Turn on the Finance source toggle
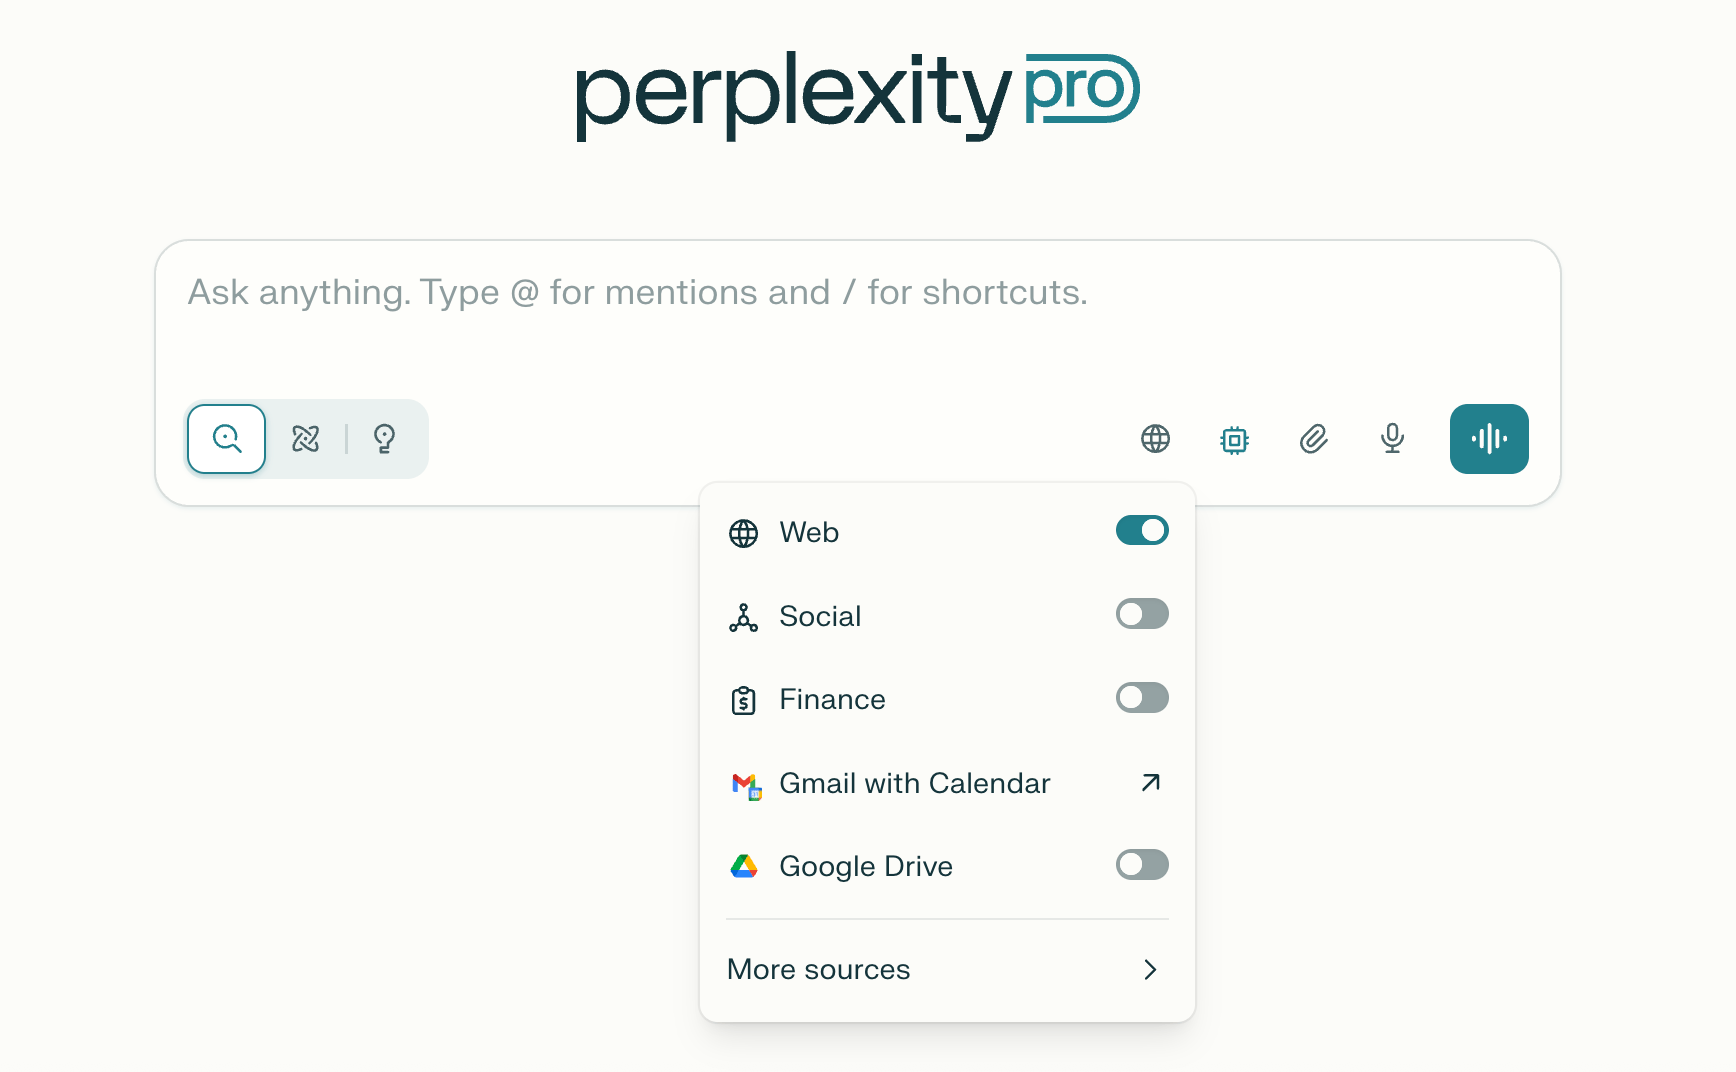 (1142, 698)
